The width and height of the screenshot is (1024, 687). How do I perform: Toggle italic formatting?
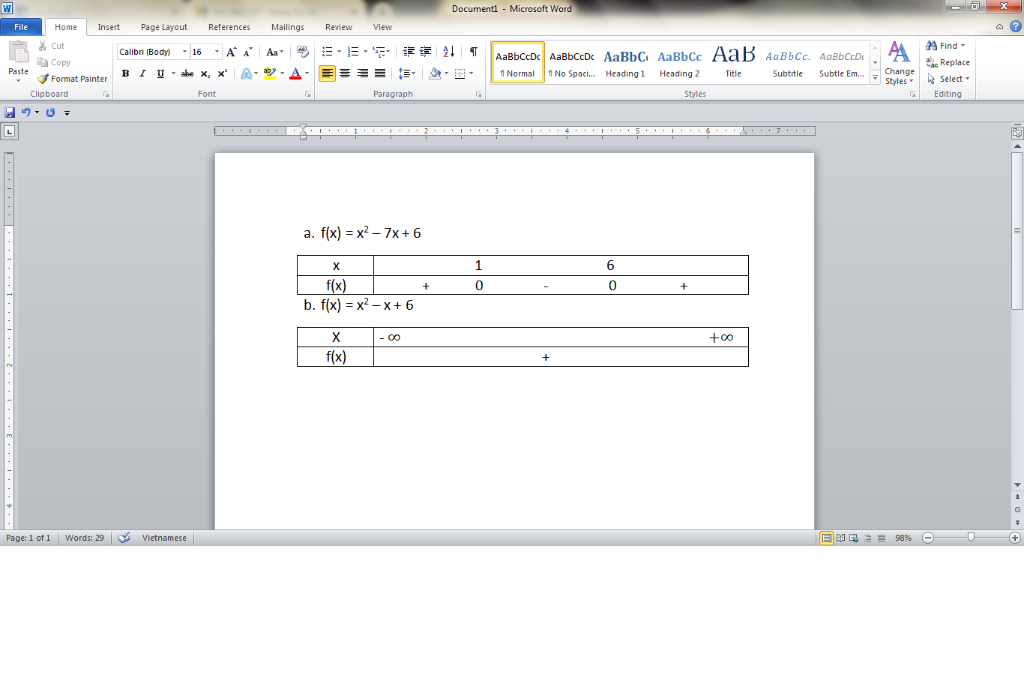[142, 73]
